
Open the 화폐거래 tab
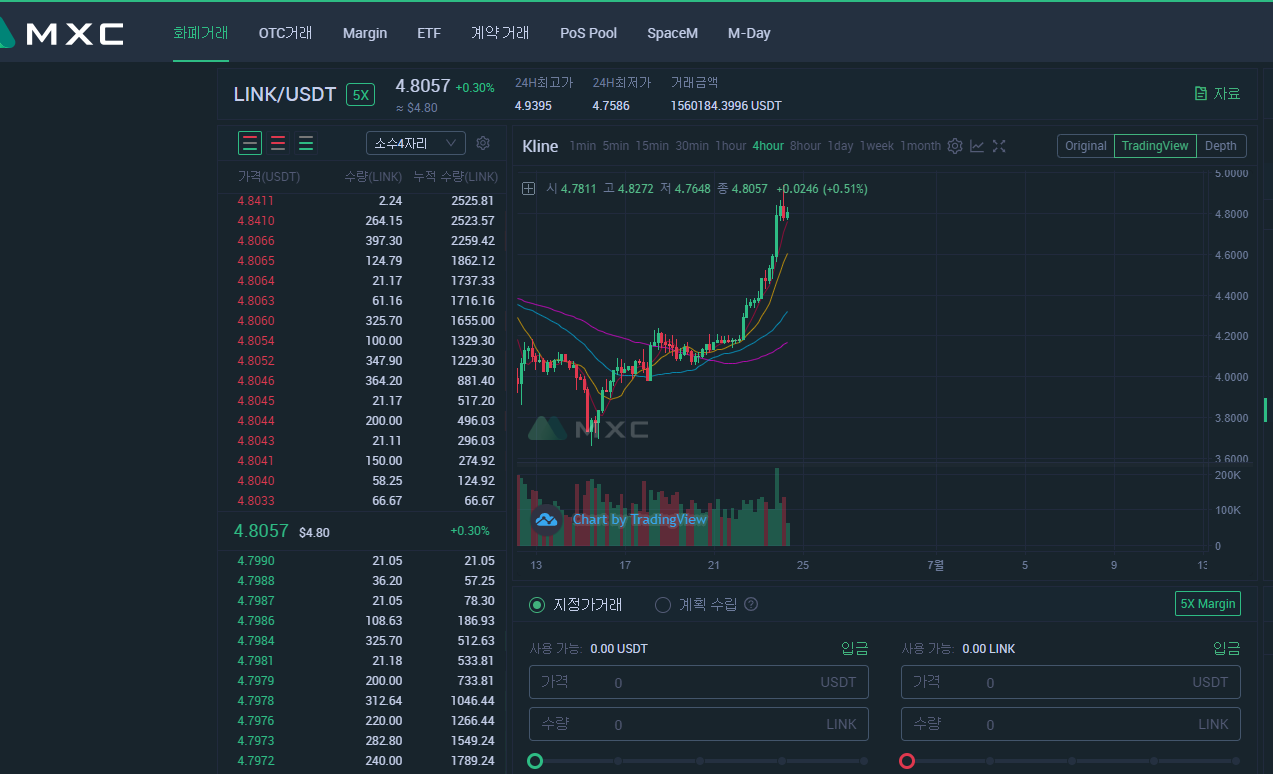click(201, 32)
